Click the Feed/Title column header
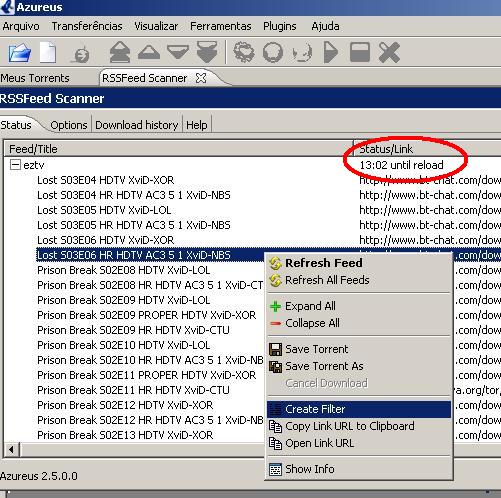This screenshot has height=498, width=501. pos(179,149)
